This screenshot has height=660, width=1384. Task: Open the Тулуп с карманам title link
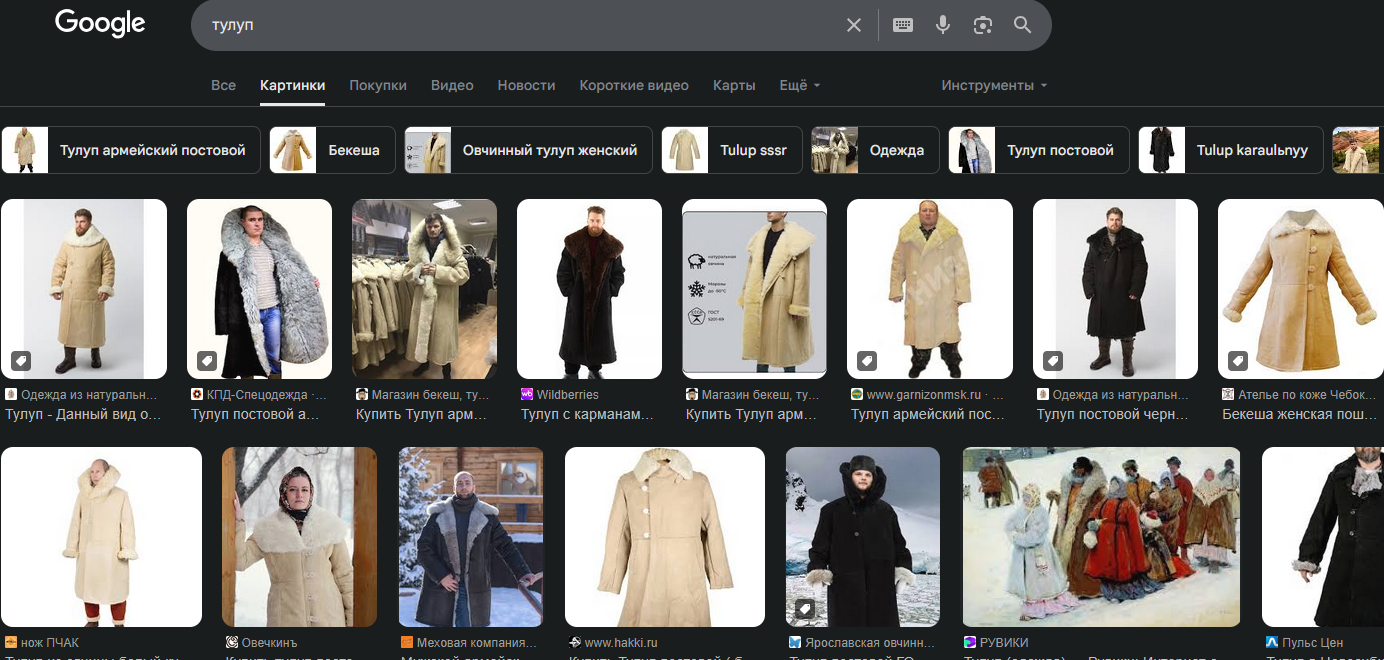587,415
